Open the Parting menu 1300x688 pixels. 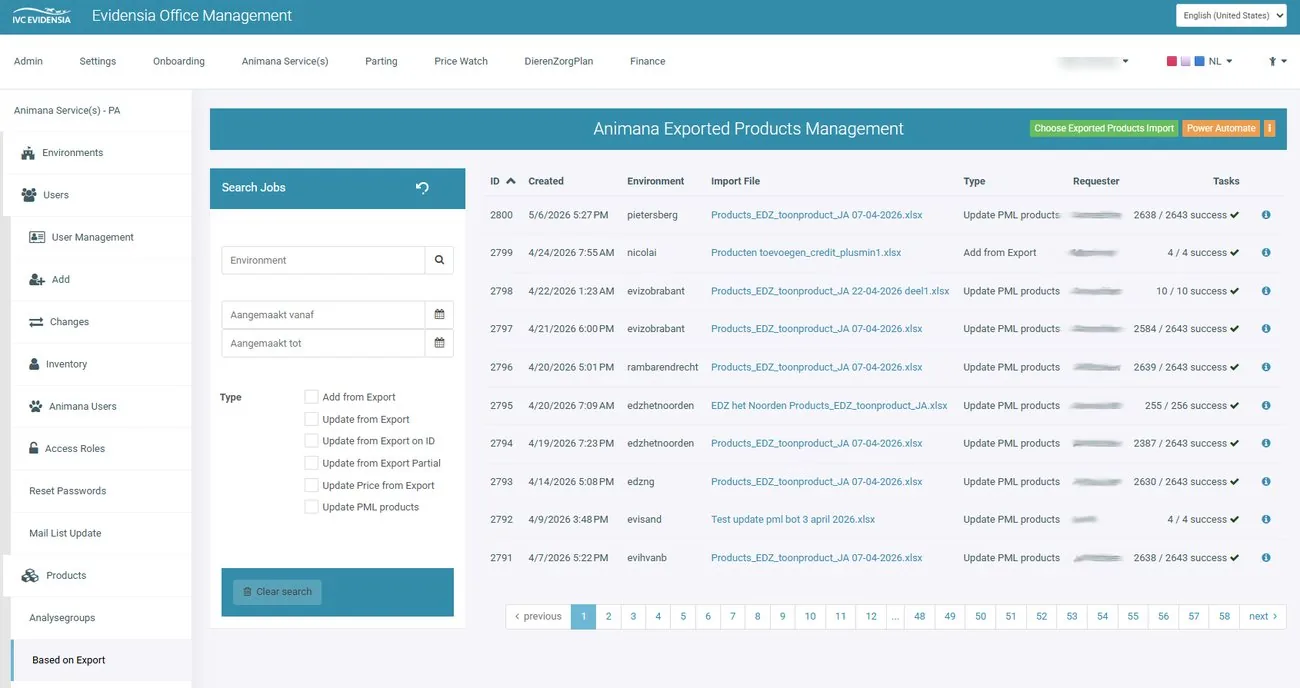[x=381, y=61]
